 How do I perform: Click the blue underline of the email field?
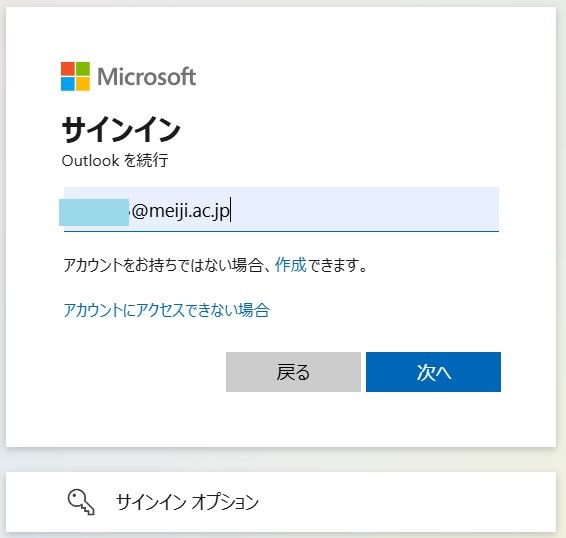281,231
